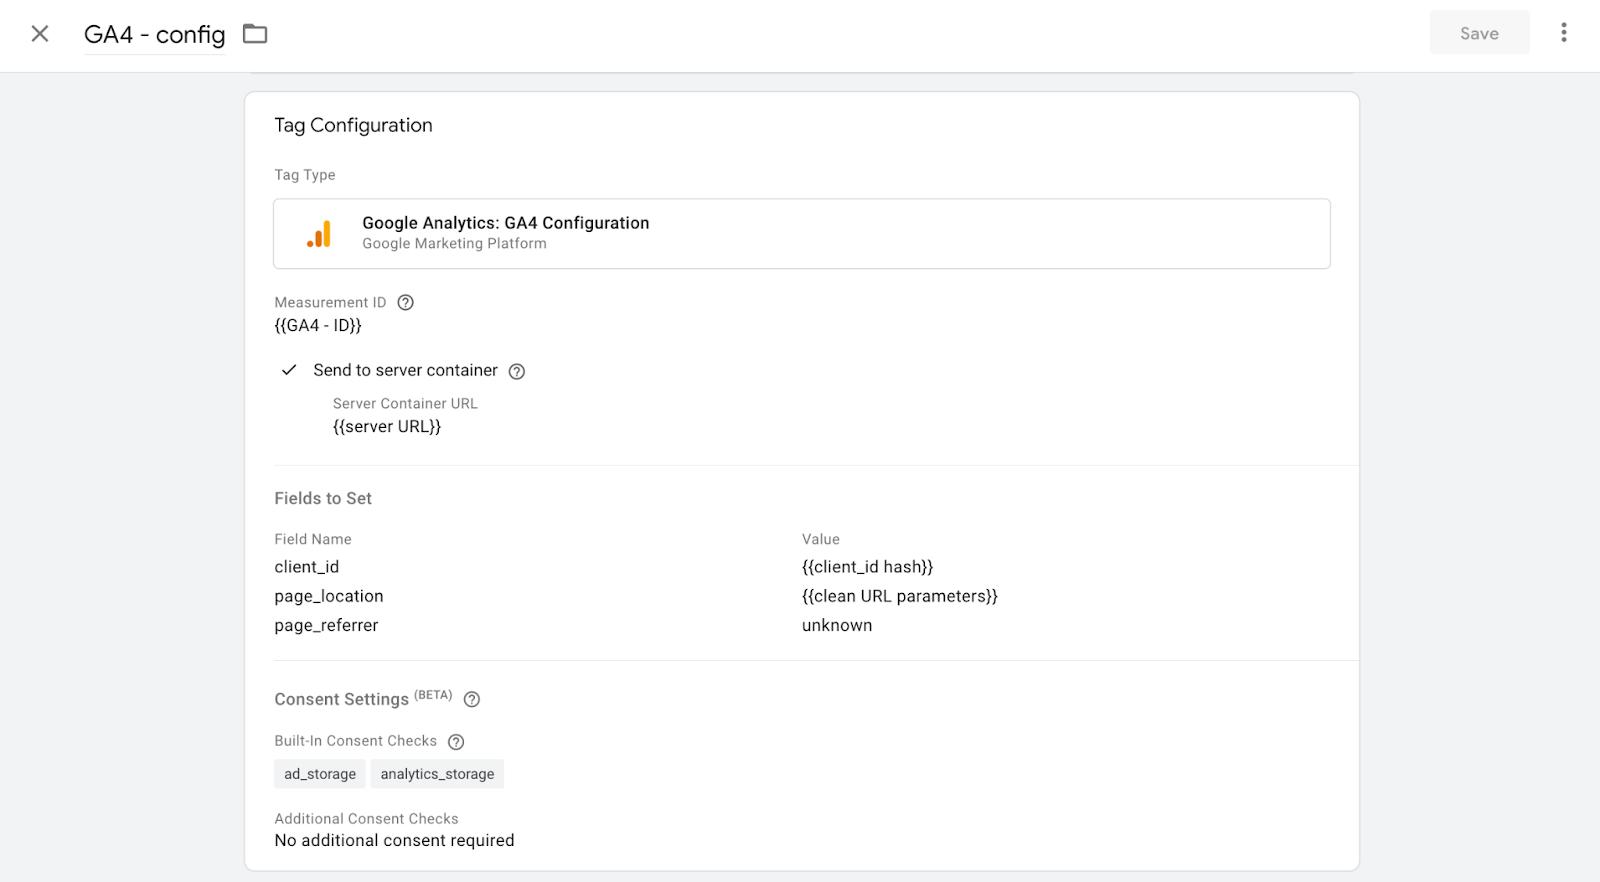The width and height of the screenshot is (1600, 882).
Task: Click the page_location field name
Action: click(329, 596)
